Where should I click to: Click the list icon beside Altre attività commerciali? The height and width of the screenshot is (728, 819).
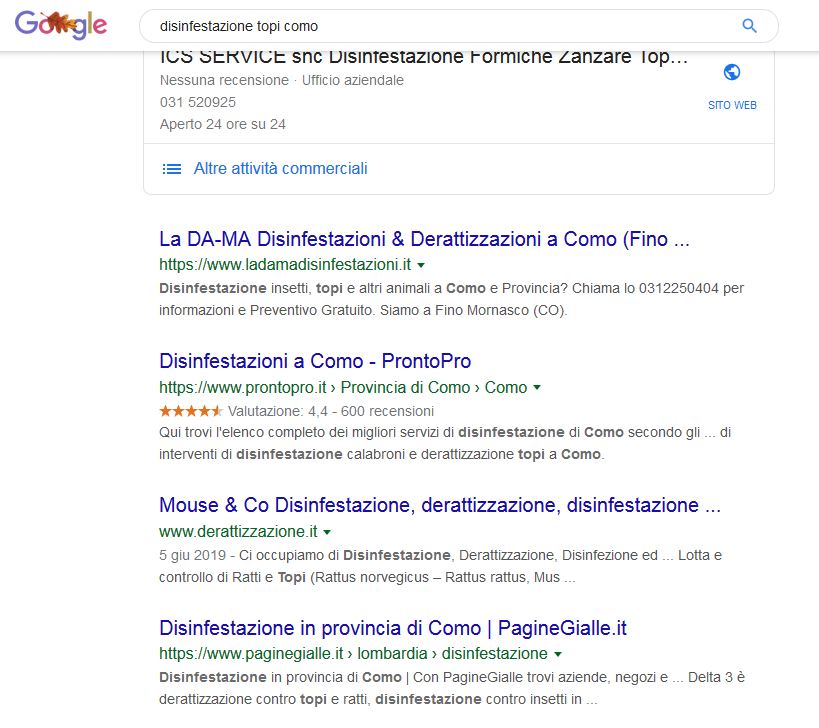tap(172, 169)
